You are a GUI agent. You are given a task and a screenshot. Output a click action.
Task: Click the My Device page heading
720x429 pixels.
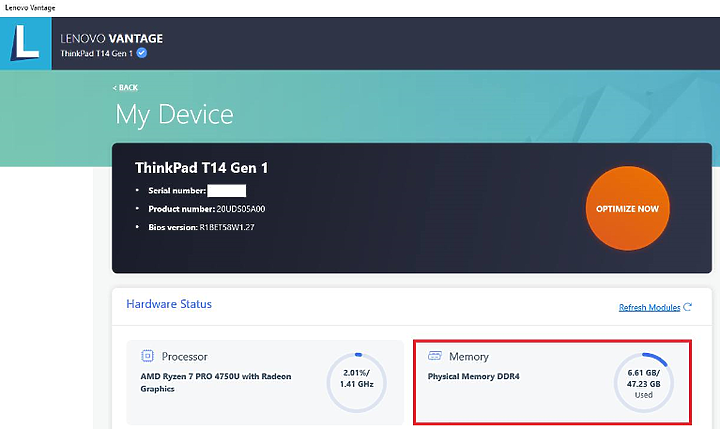click(x=174, y=115)
